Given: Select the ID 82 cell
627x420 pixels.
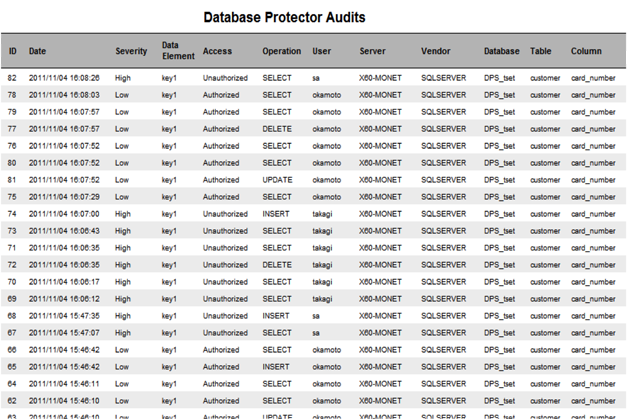Looking at the screenshot, I should 12,77.
